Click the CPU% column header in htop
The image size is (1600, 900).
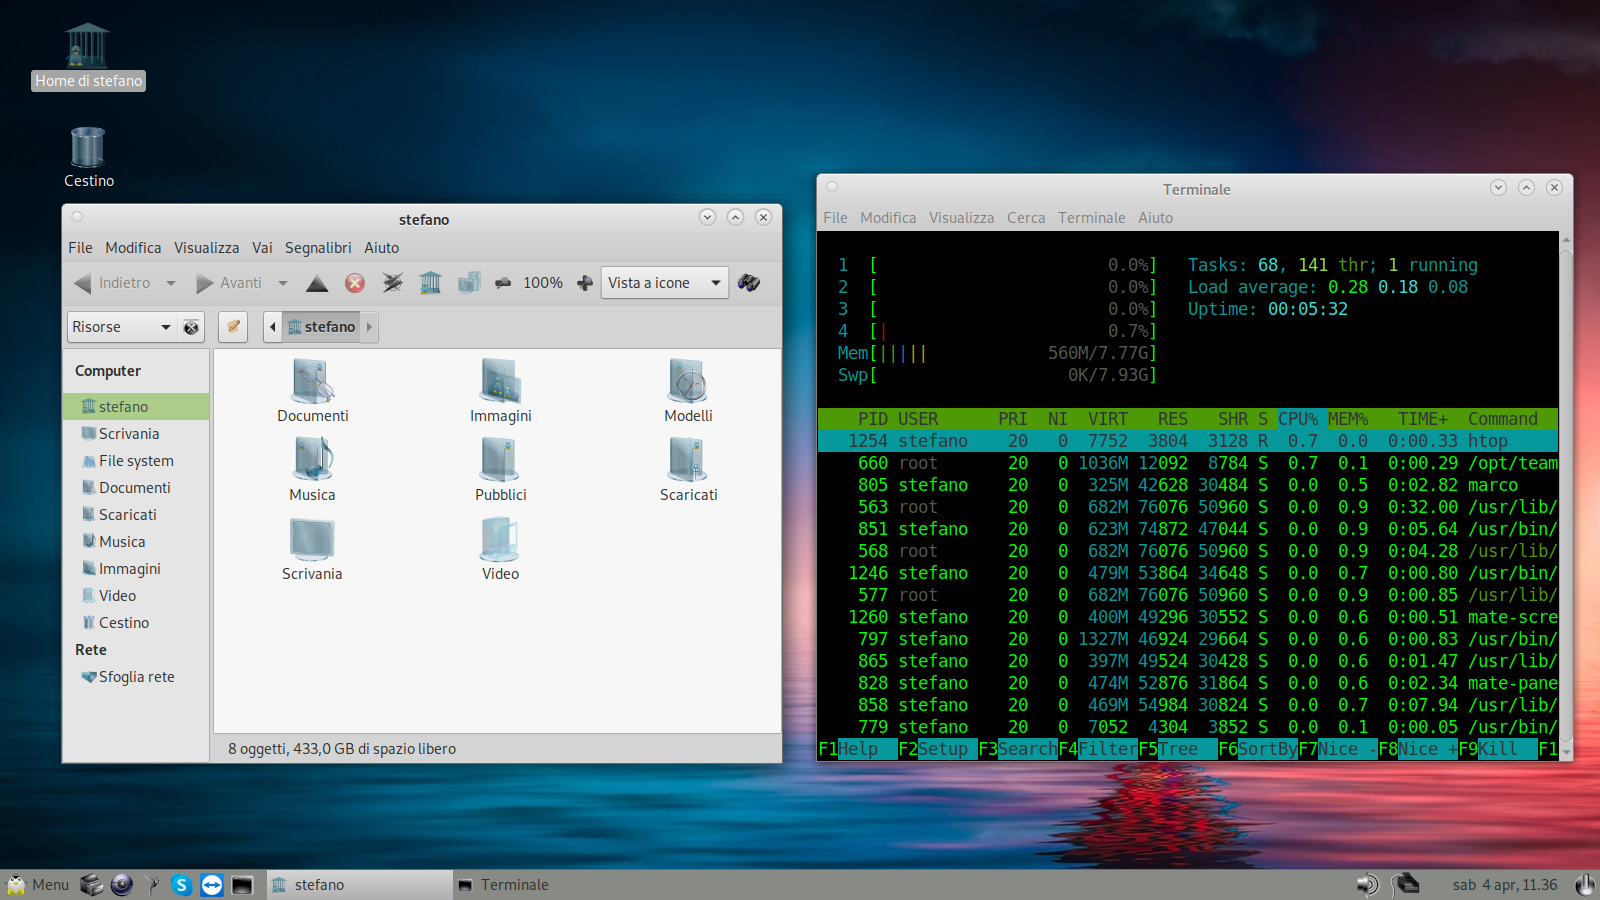pos(1298,419)
